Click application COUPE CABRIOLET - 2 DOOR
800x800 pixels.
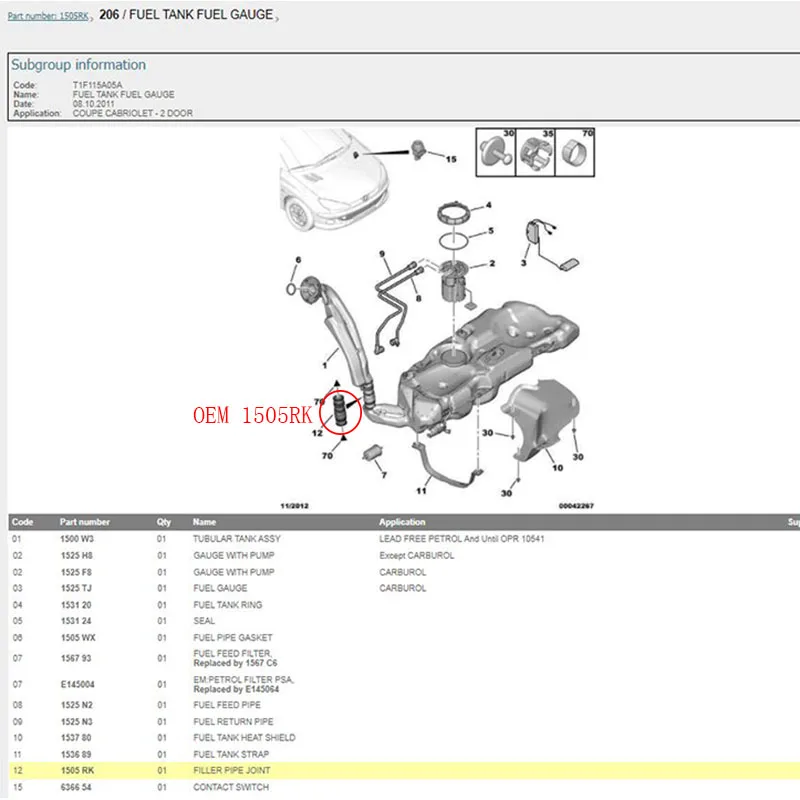[x=133, y=113]
